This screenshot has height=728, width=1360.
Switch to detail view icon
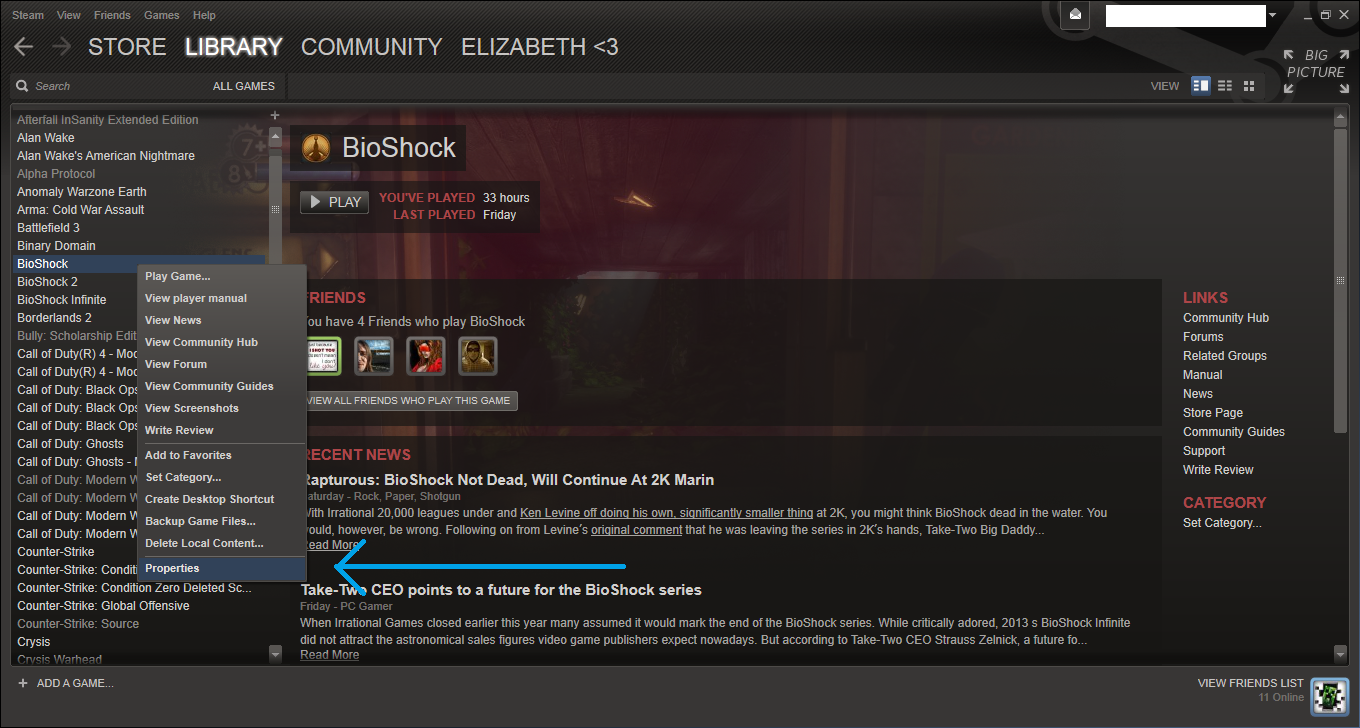pyautogui.click(x=1201, y=86)
